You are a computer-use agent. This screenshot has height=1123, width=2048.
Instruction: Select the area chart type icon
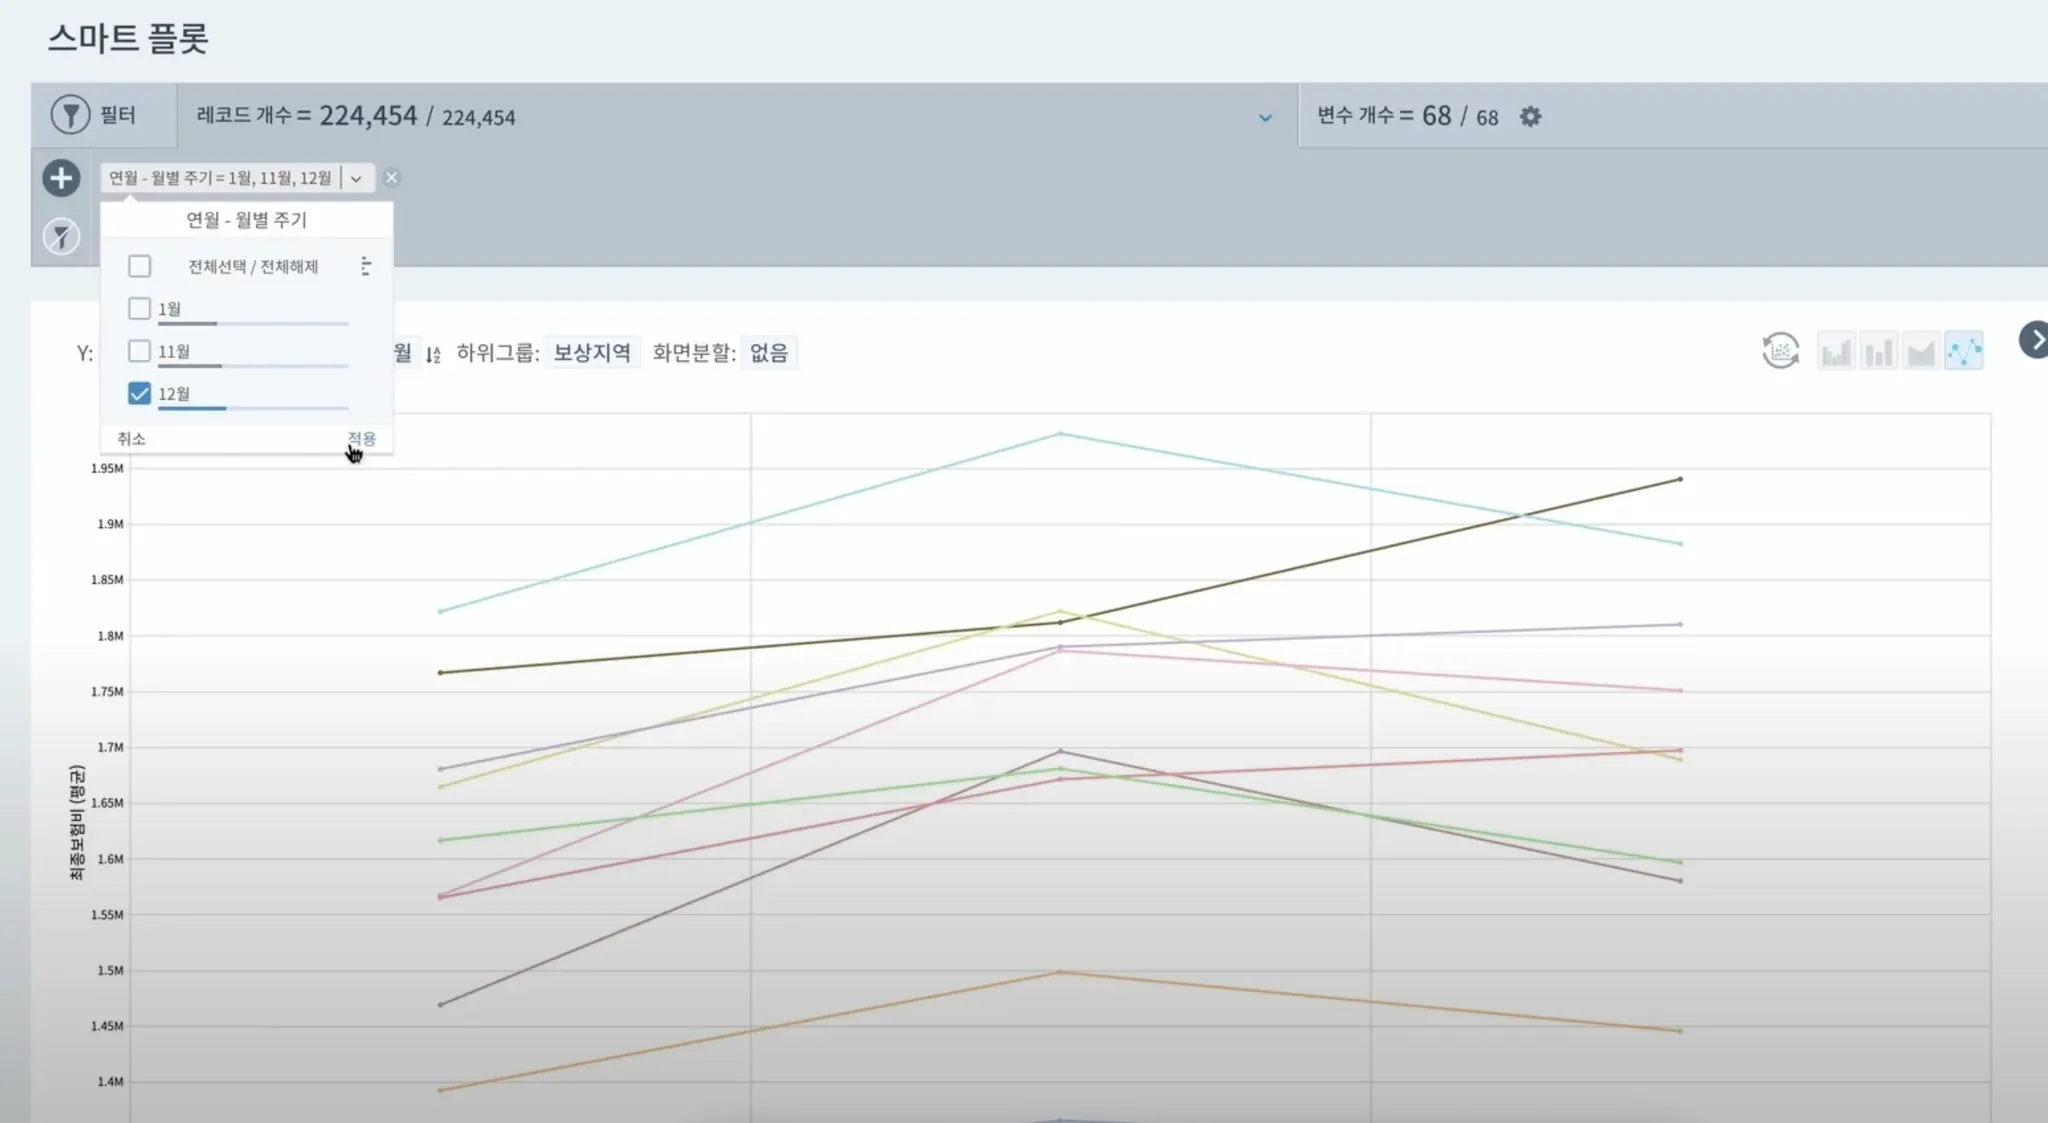1921,352
